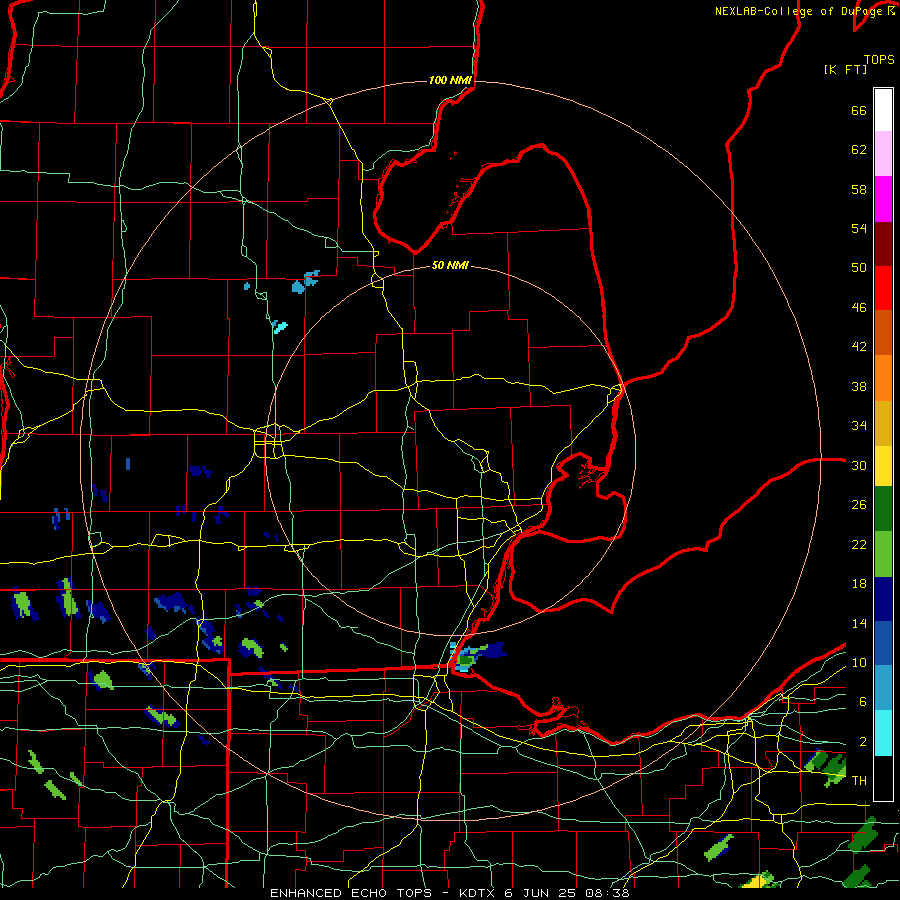Screen dimensions: 900x900
Task: Click the '30' scale label
Action: tap(859, 465)
